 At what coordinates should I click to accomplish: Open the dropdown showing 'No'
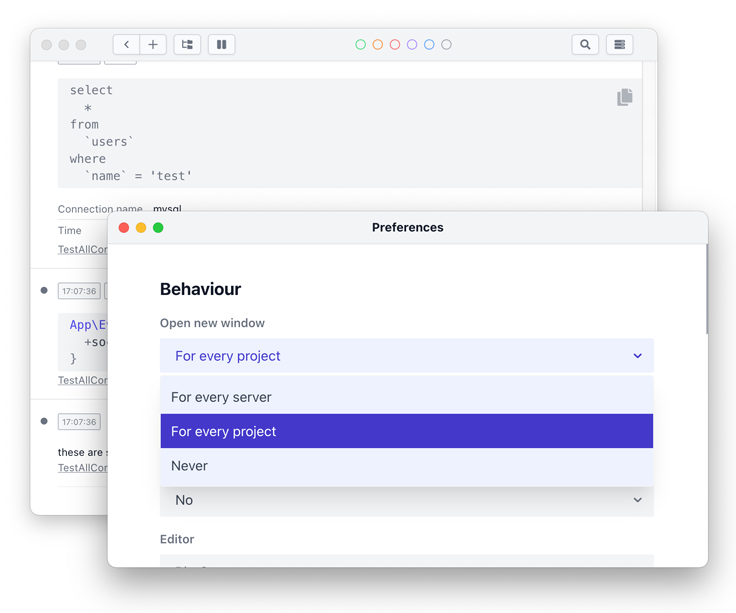click(x=406, y=500)
